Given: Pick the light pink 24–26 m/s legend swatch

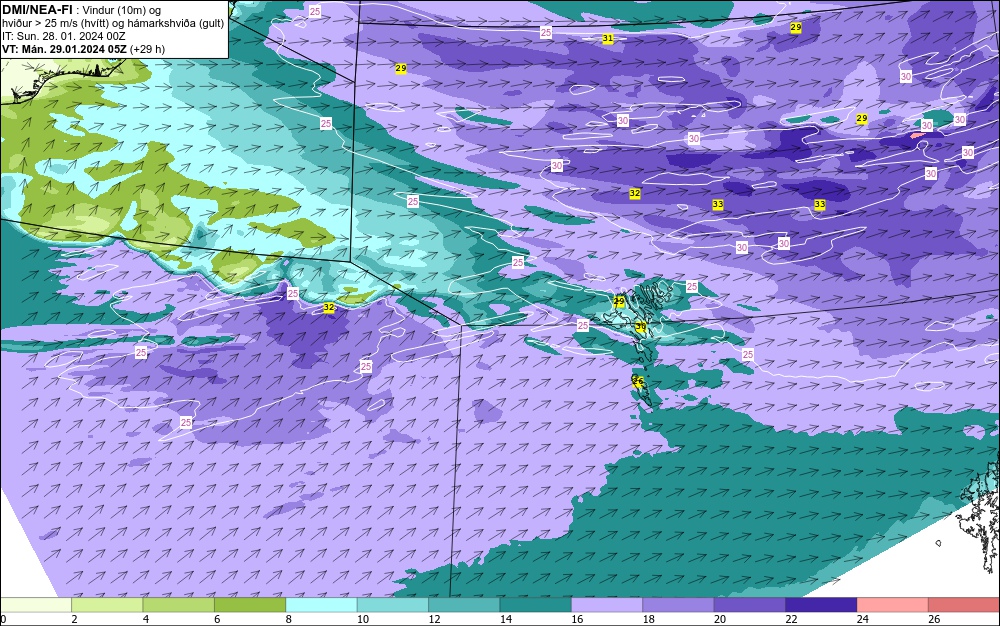Looking at the screenshot, I should coord(893,605).
